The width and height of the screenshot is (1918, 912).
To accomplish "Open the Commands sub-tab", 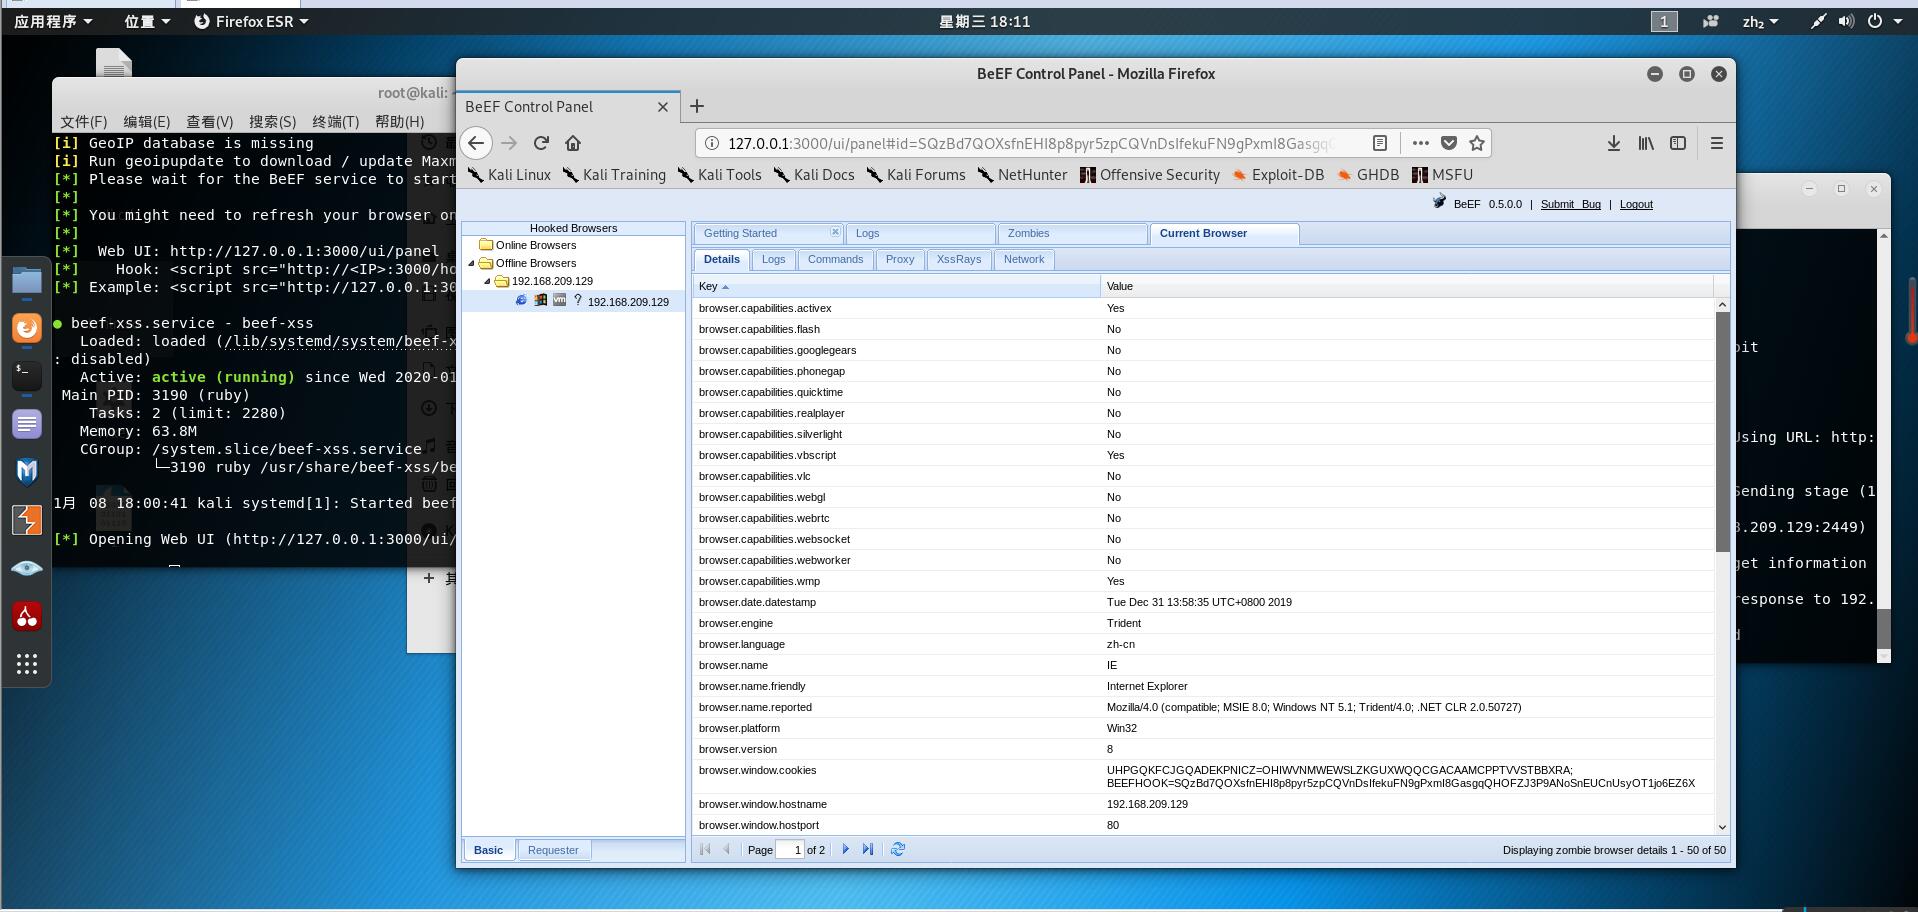I will click(x=835, y=259).
